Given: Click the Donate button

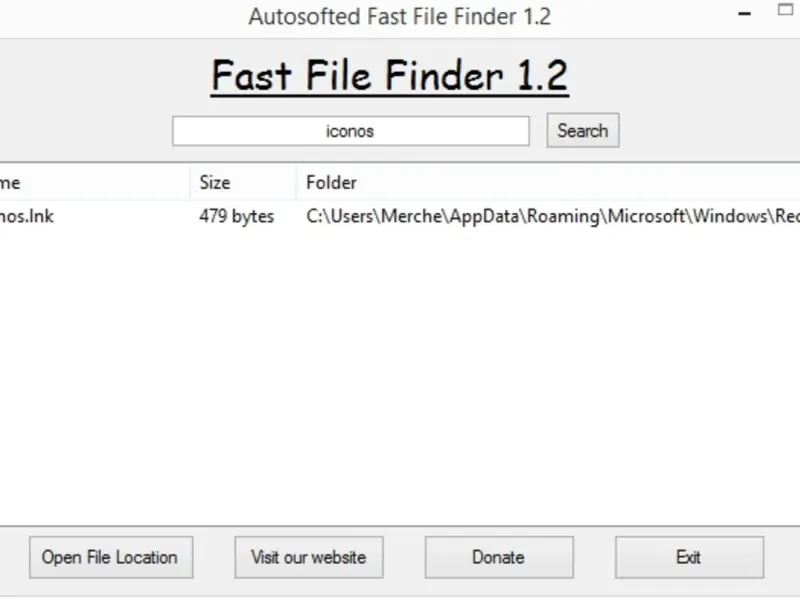Looking at the screenshot, I should tap(498, 557).
